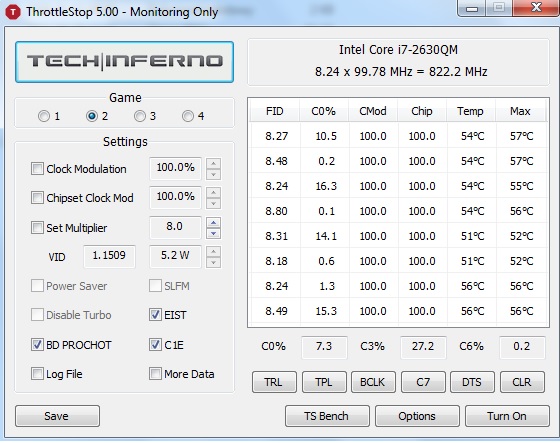This screenshot has width=560, height=443.
Task: Click the C0% cell reading 16.3
Action: [325, 186]
